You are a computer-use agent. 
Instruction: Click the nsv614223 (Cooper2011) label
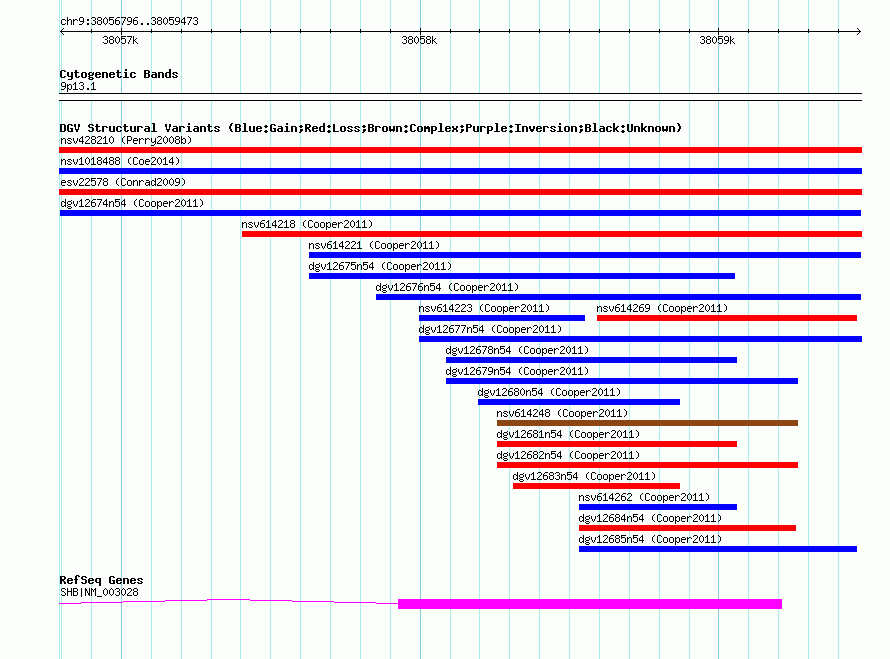[484, 308]
